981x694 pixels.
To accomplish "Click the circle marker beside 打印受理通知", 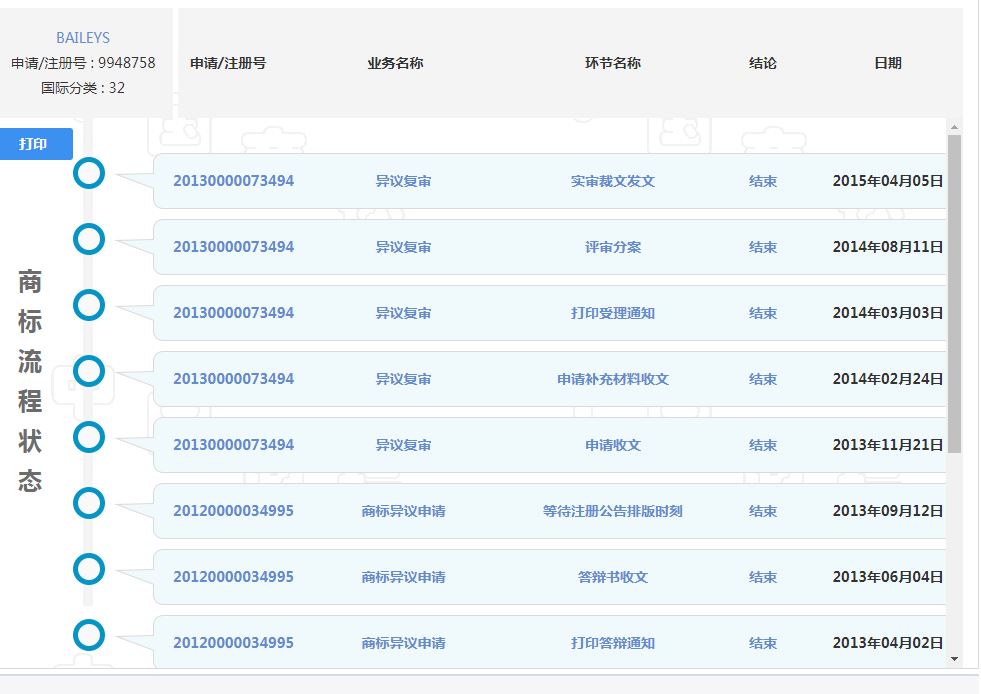I will tap(89, 305).
